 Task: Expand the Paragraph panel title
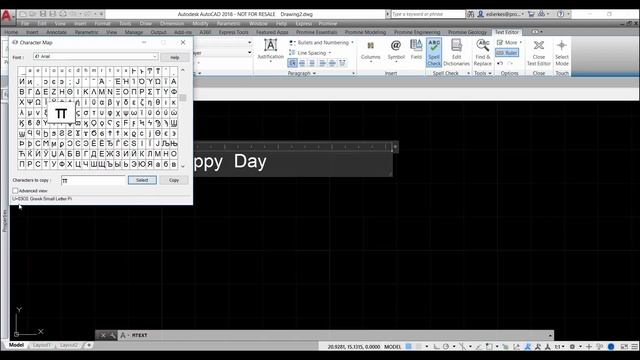tap(302, 73)
